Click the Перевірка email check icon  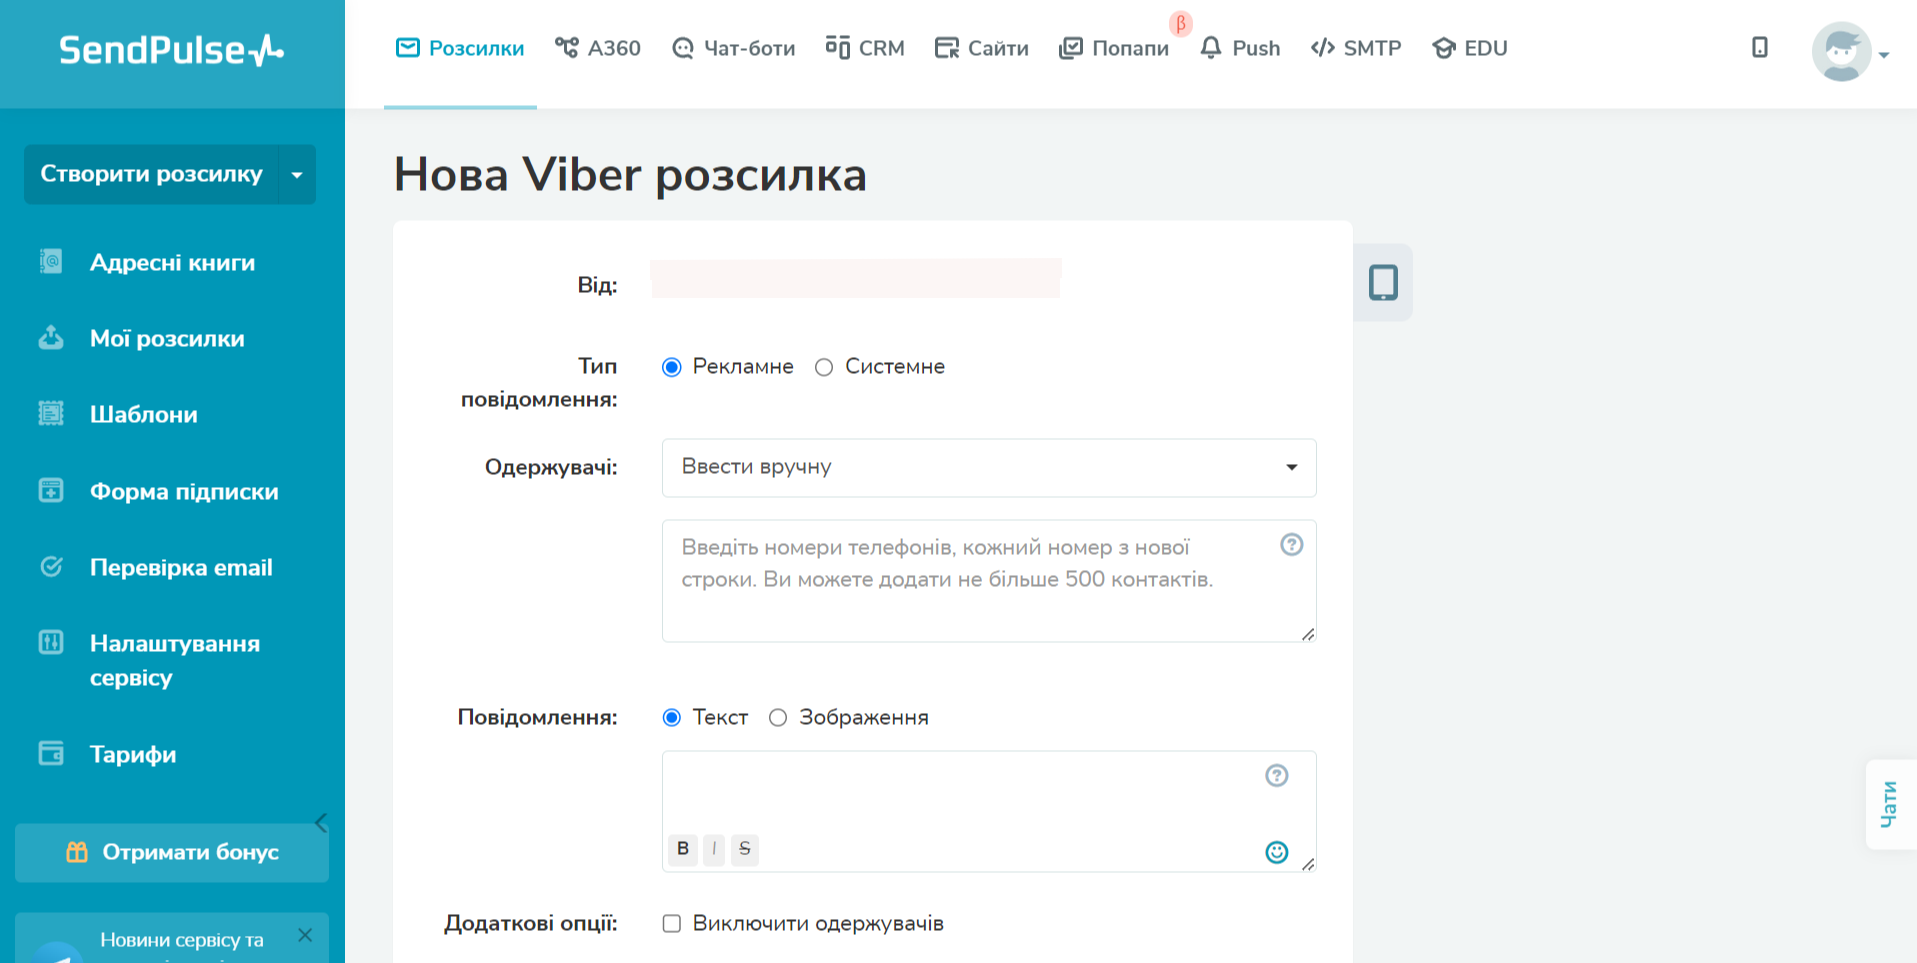51,566
